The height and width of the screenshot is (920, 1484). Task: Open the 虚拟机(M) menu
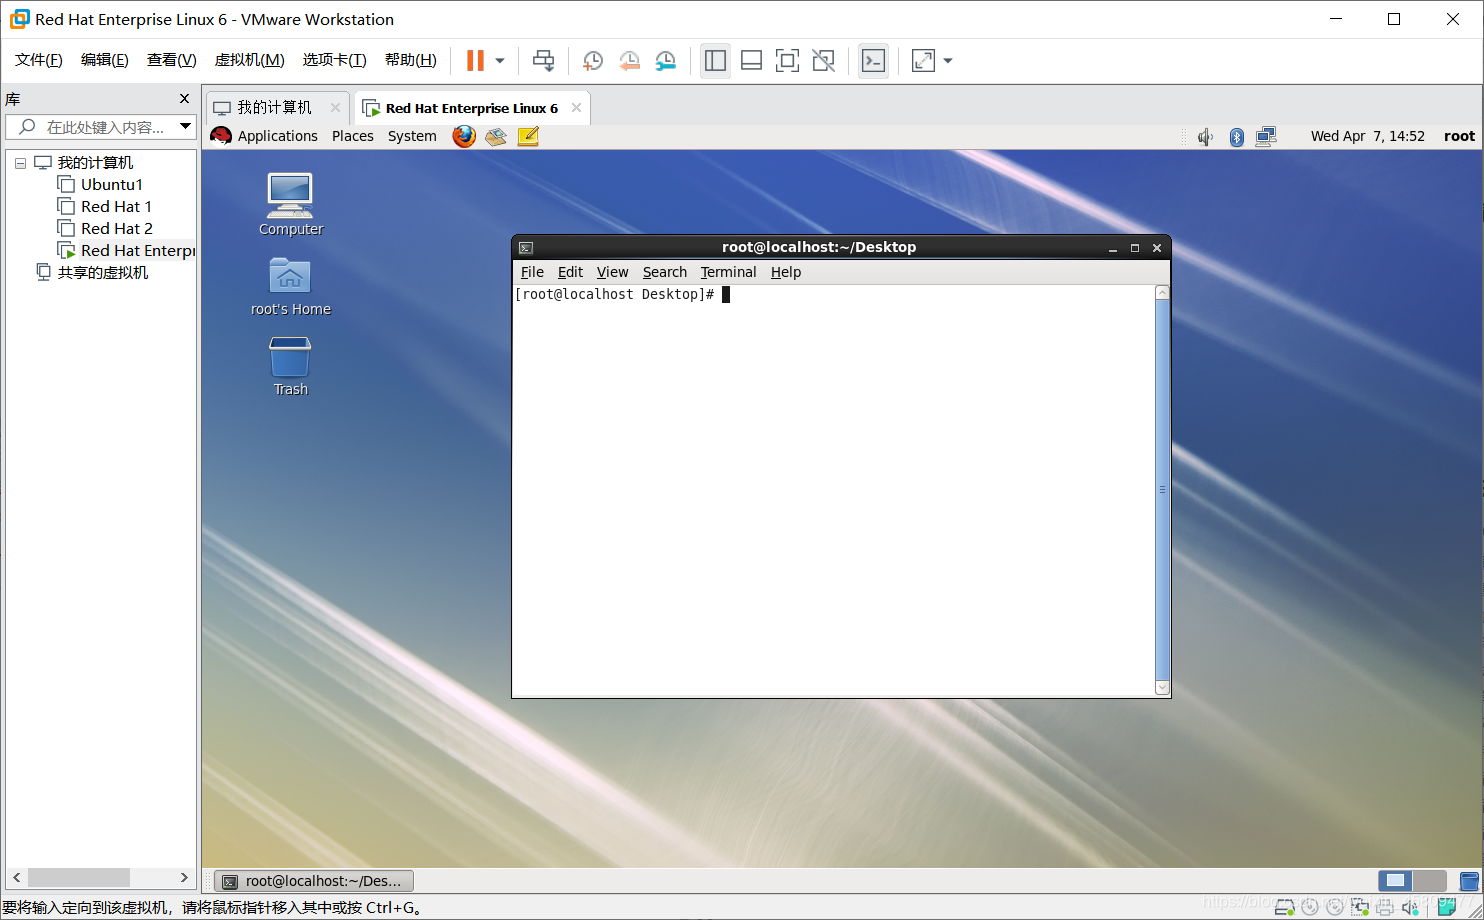point(250,60)
